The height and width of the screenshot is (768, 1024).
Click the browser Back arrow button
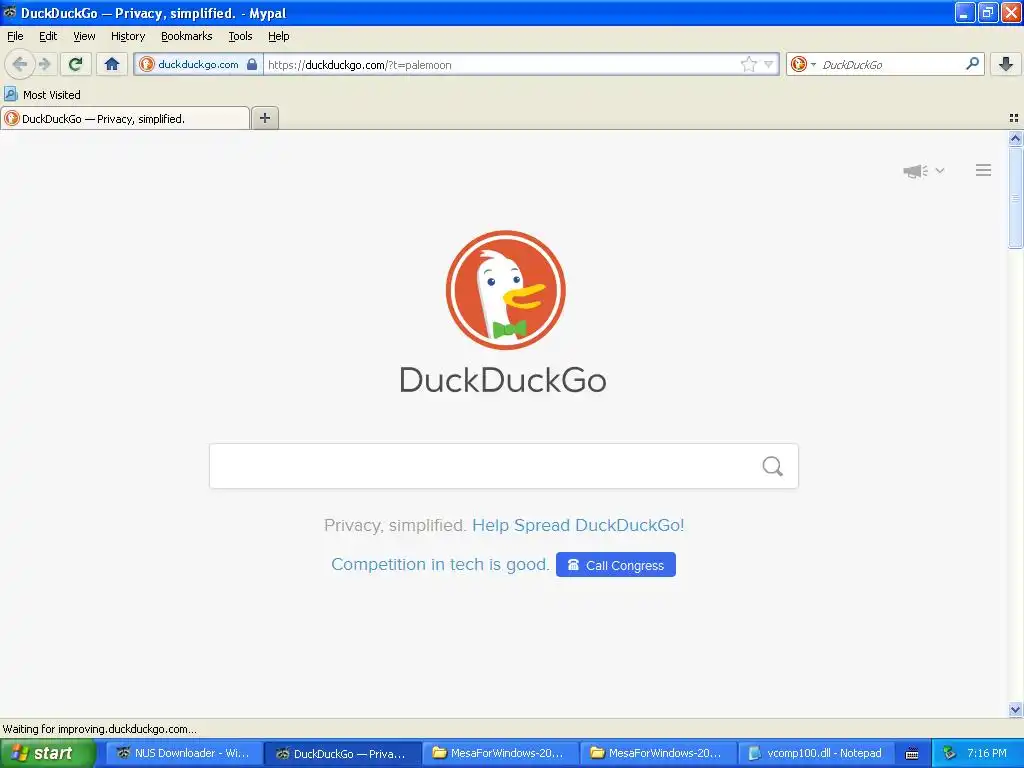[20, 64]
